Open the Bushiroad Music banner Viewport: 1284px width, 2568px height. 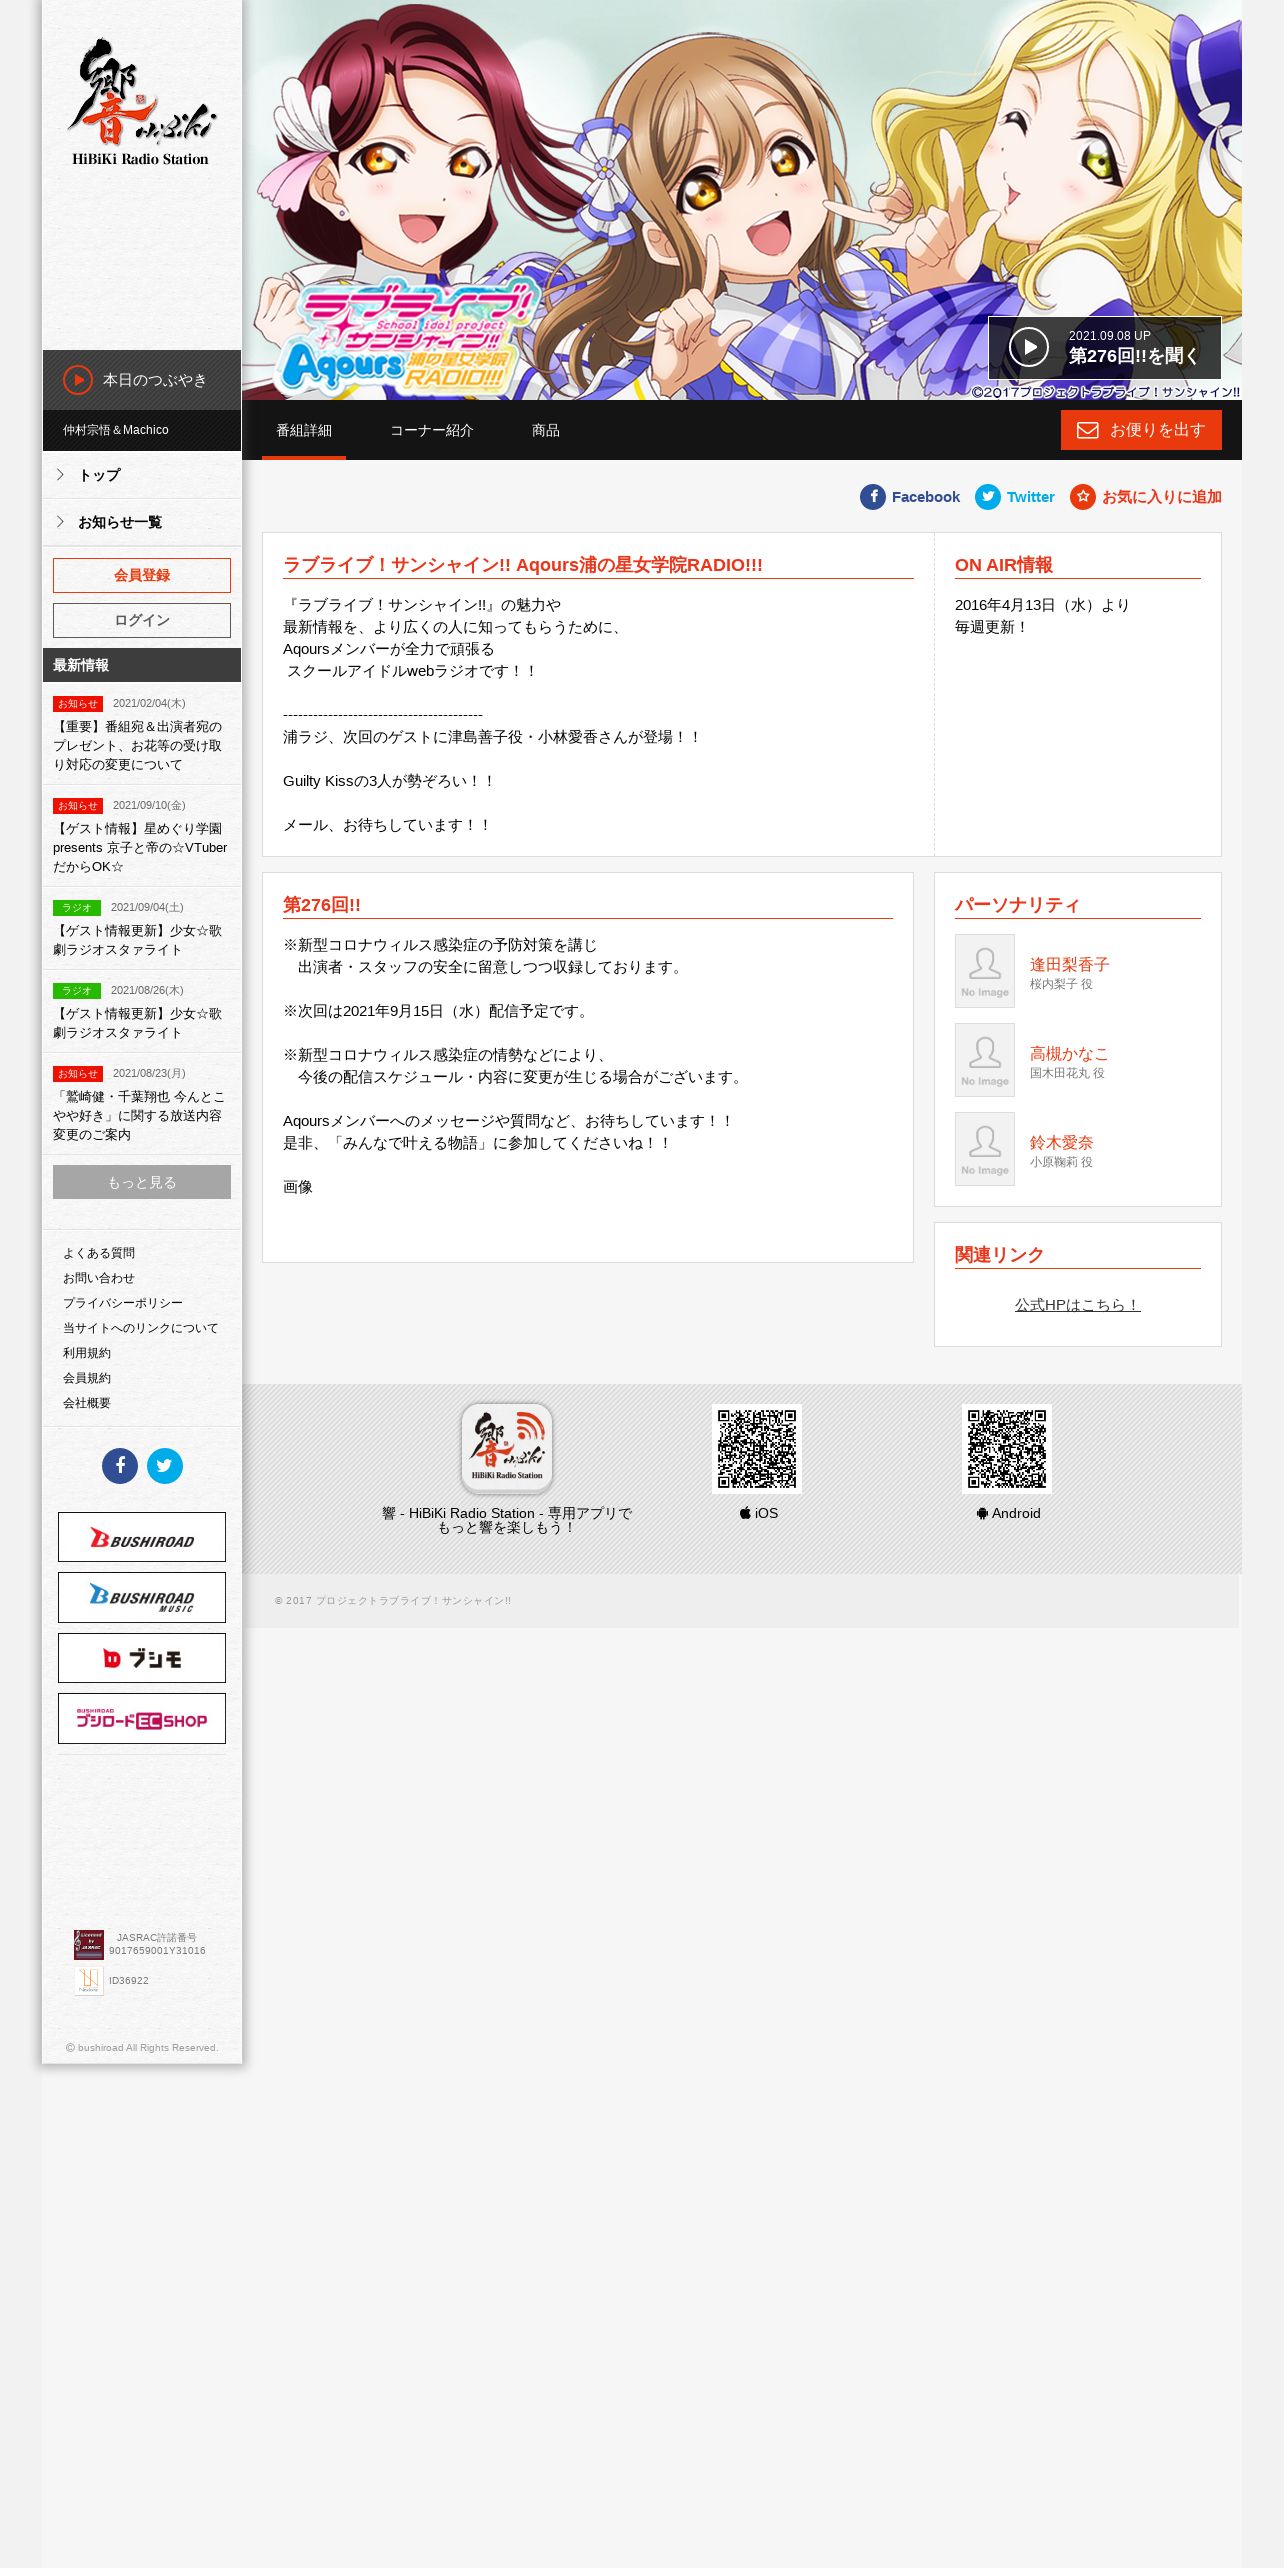(x=142, y=1597)
